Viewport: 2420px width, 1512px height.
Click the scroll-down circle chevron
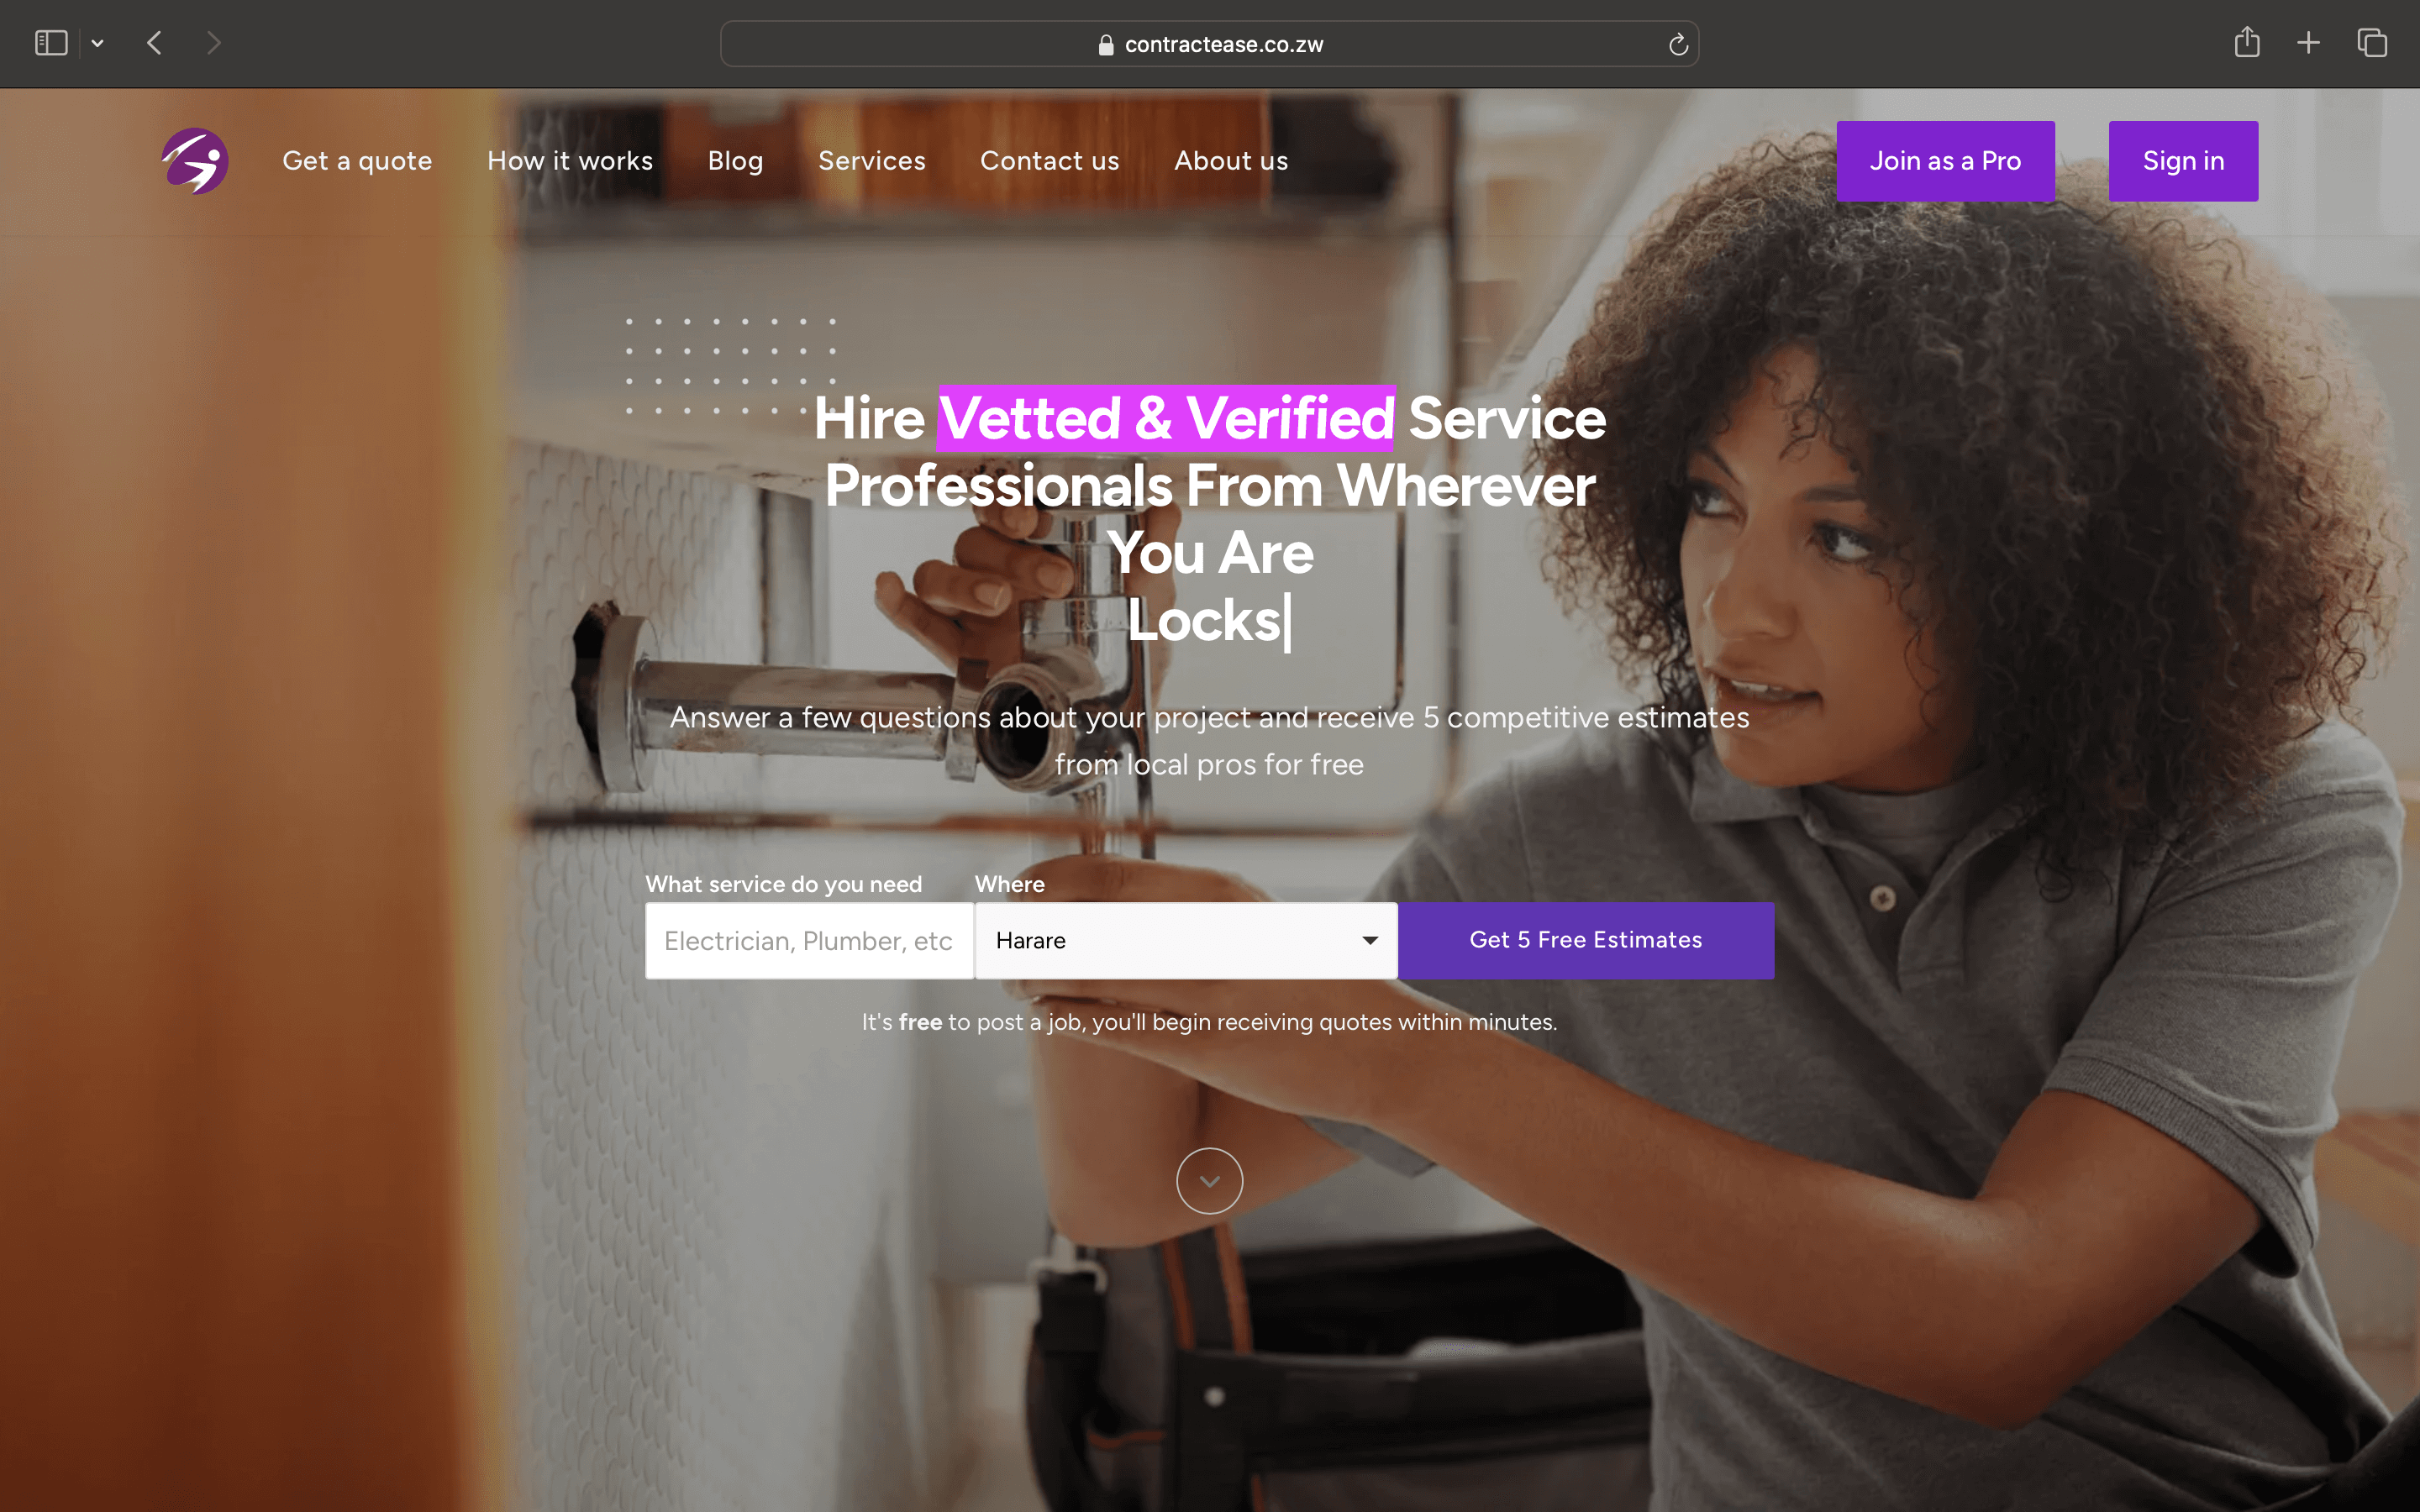pyautogui.click(x=1209, y=1181)
